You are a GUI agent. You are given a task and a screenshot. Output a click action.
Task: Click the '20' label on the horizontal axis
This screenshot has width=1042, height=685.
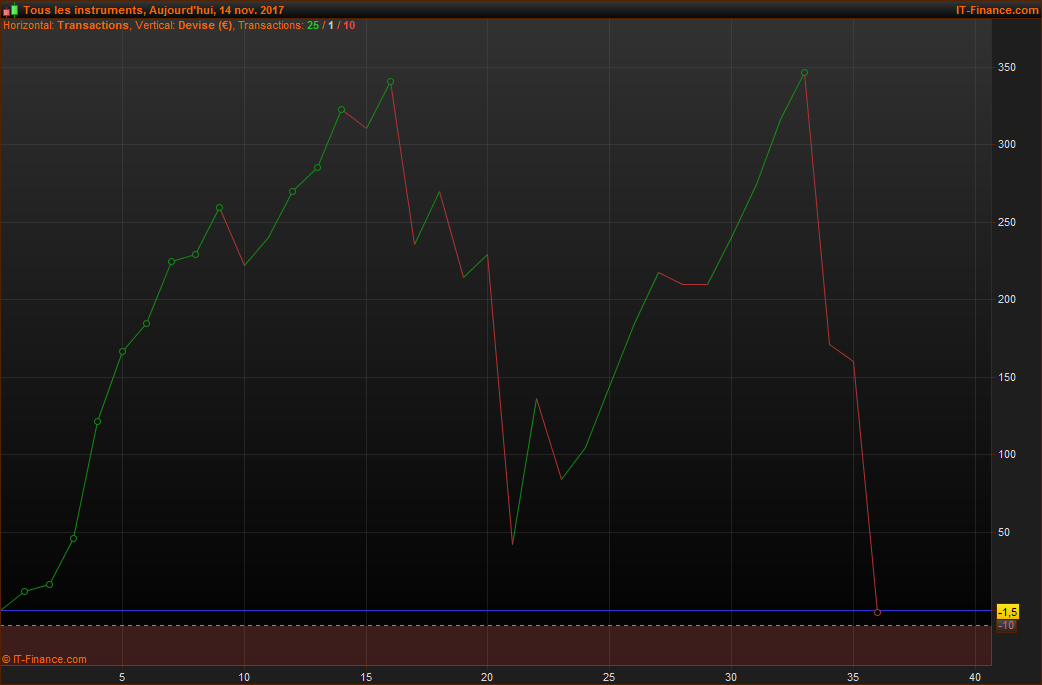(487, 677)
